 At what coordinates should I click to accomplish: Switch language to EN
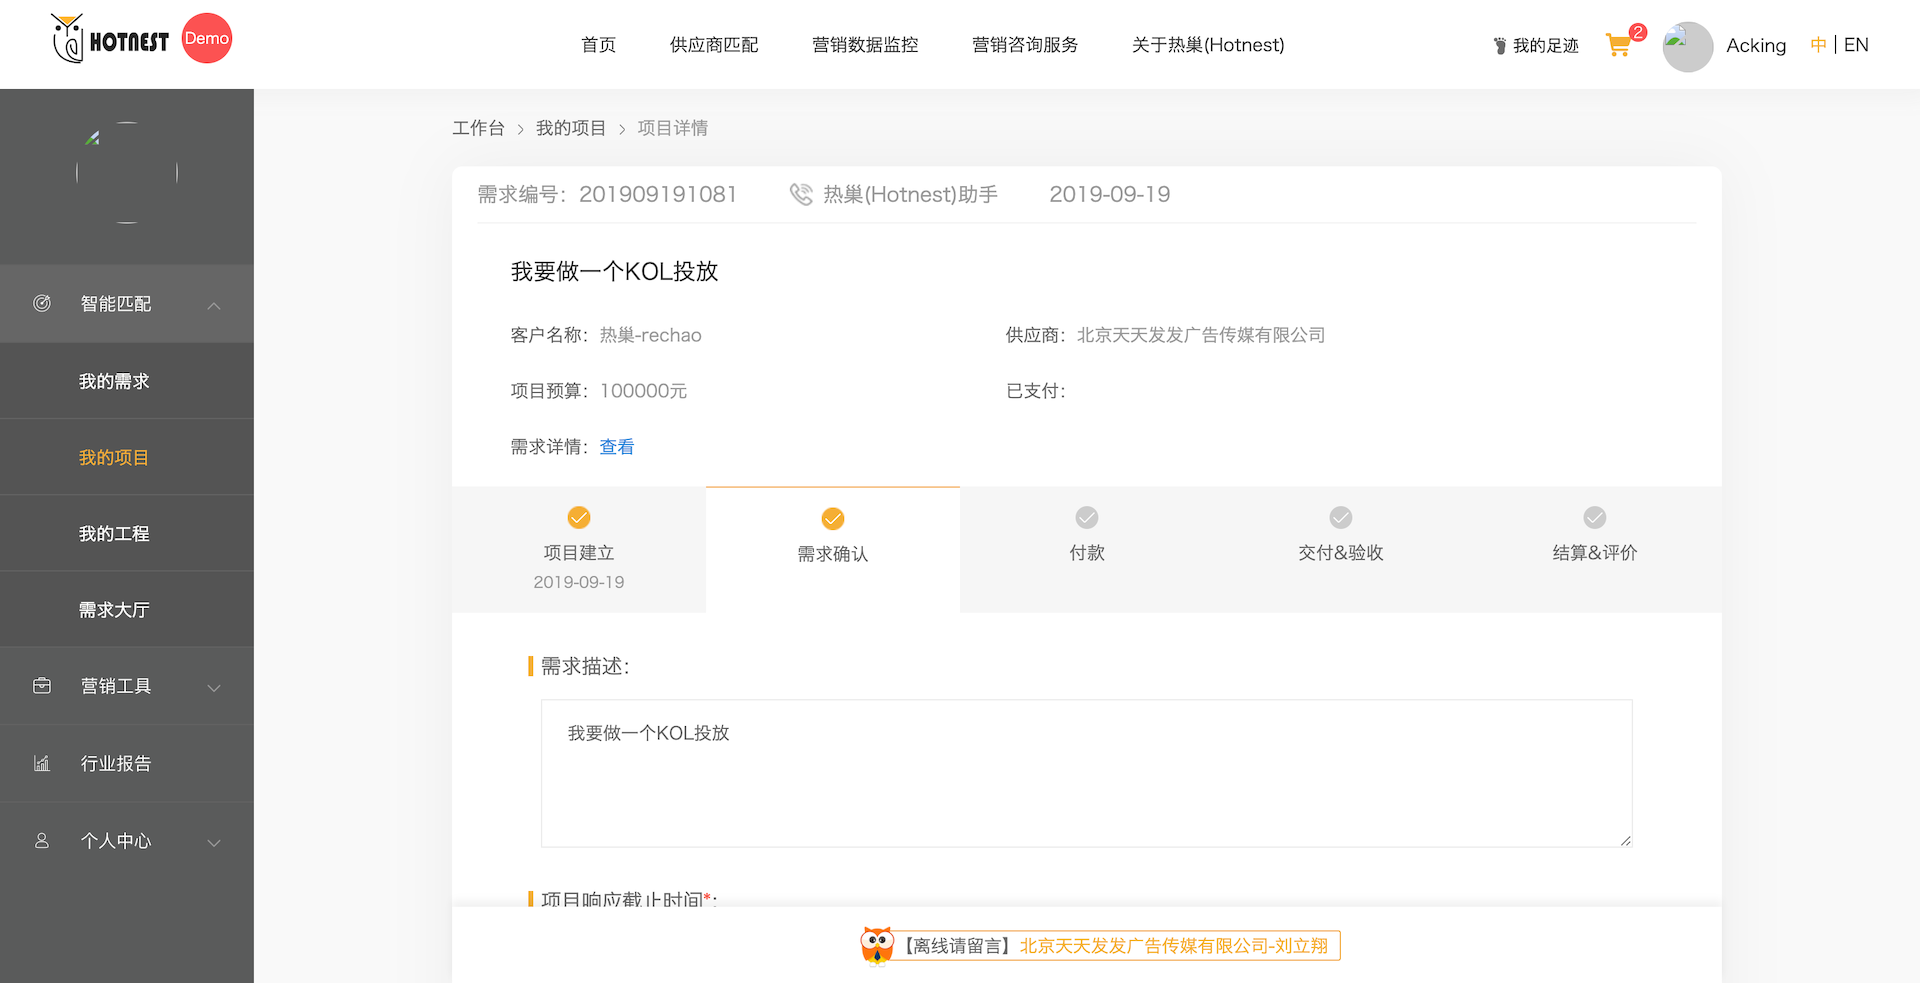(x=1856, y=45)
